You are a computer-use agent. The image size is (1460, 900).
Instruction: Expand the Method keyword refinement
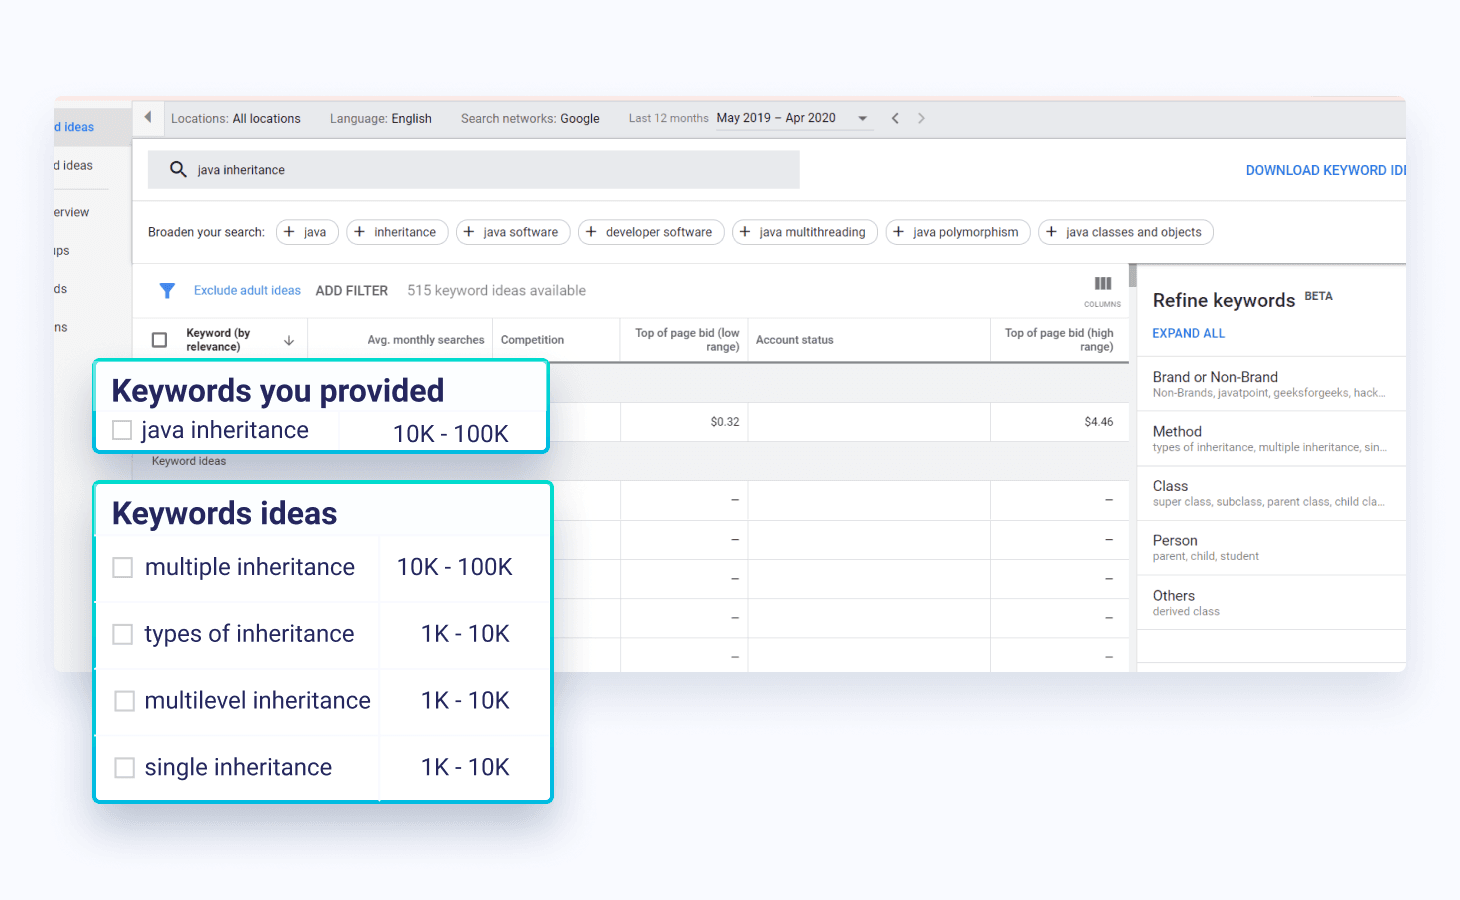(1177, 431)
